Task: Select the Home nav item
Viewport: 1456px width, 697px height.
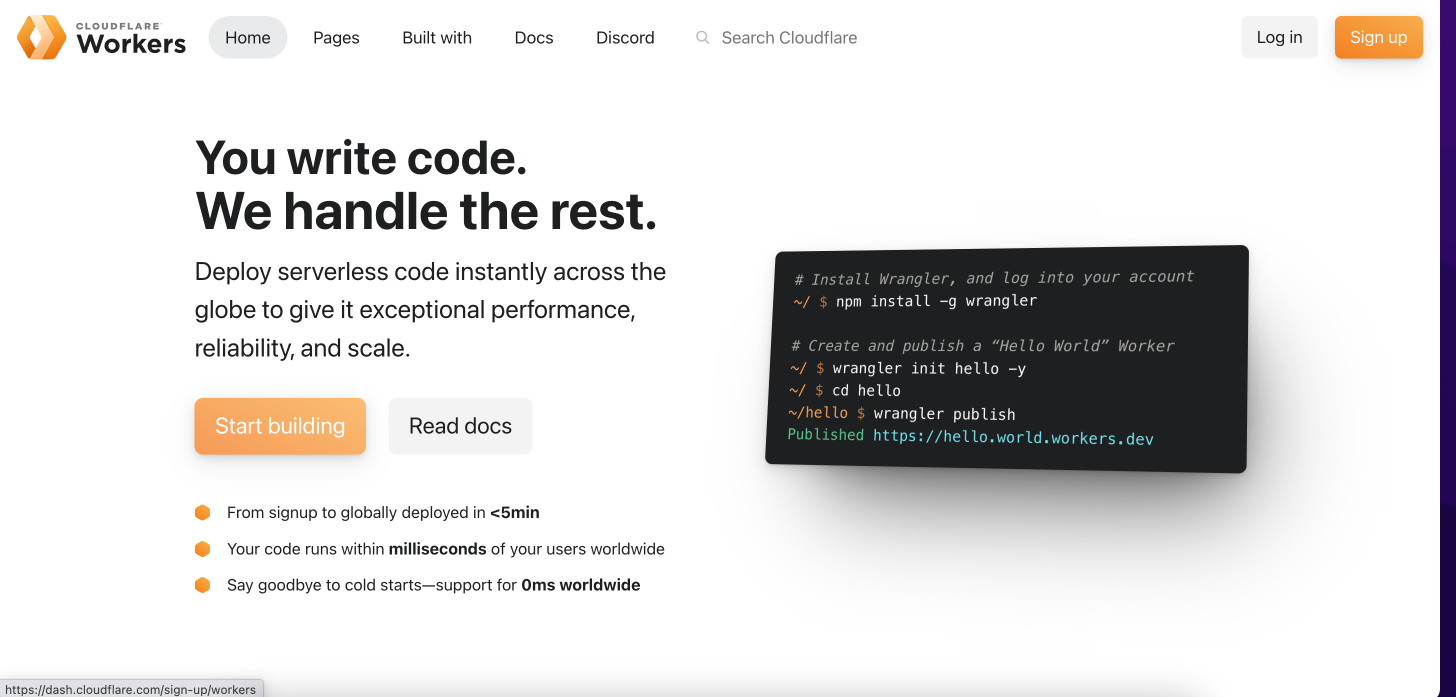Action: point(248,37)
